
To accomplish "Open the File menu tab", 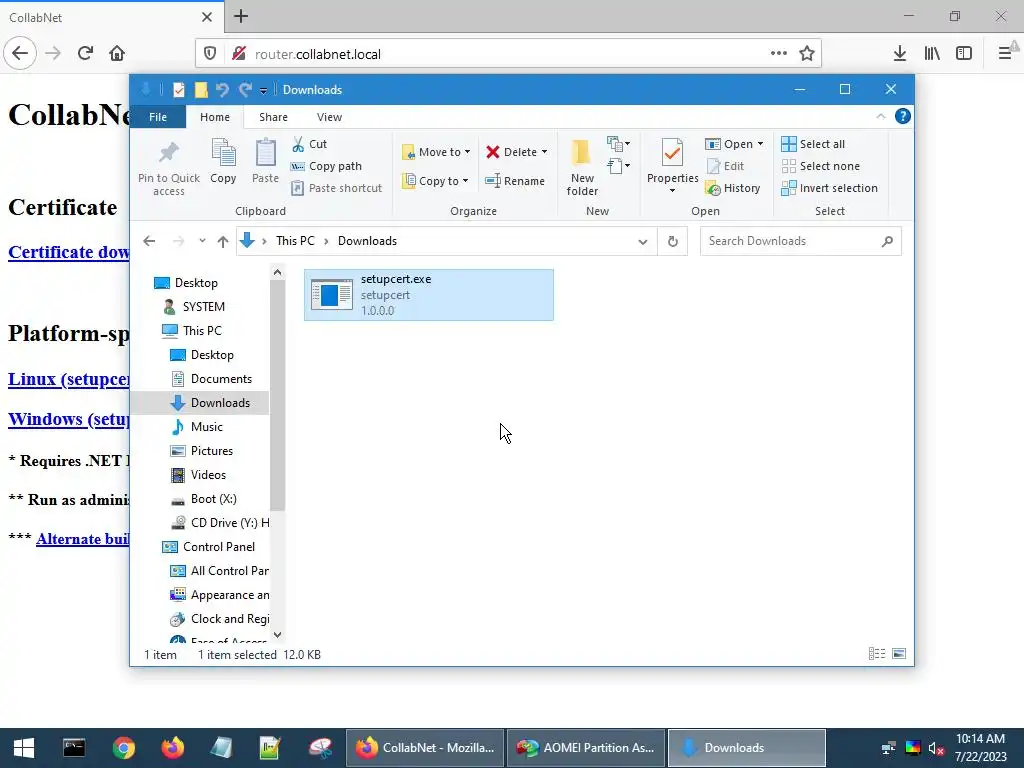I will [x=158, y=117].
